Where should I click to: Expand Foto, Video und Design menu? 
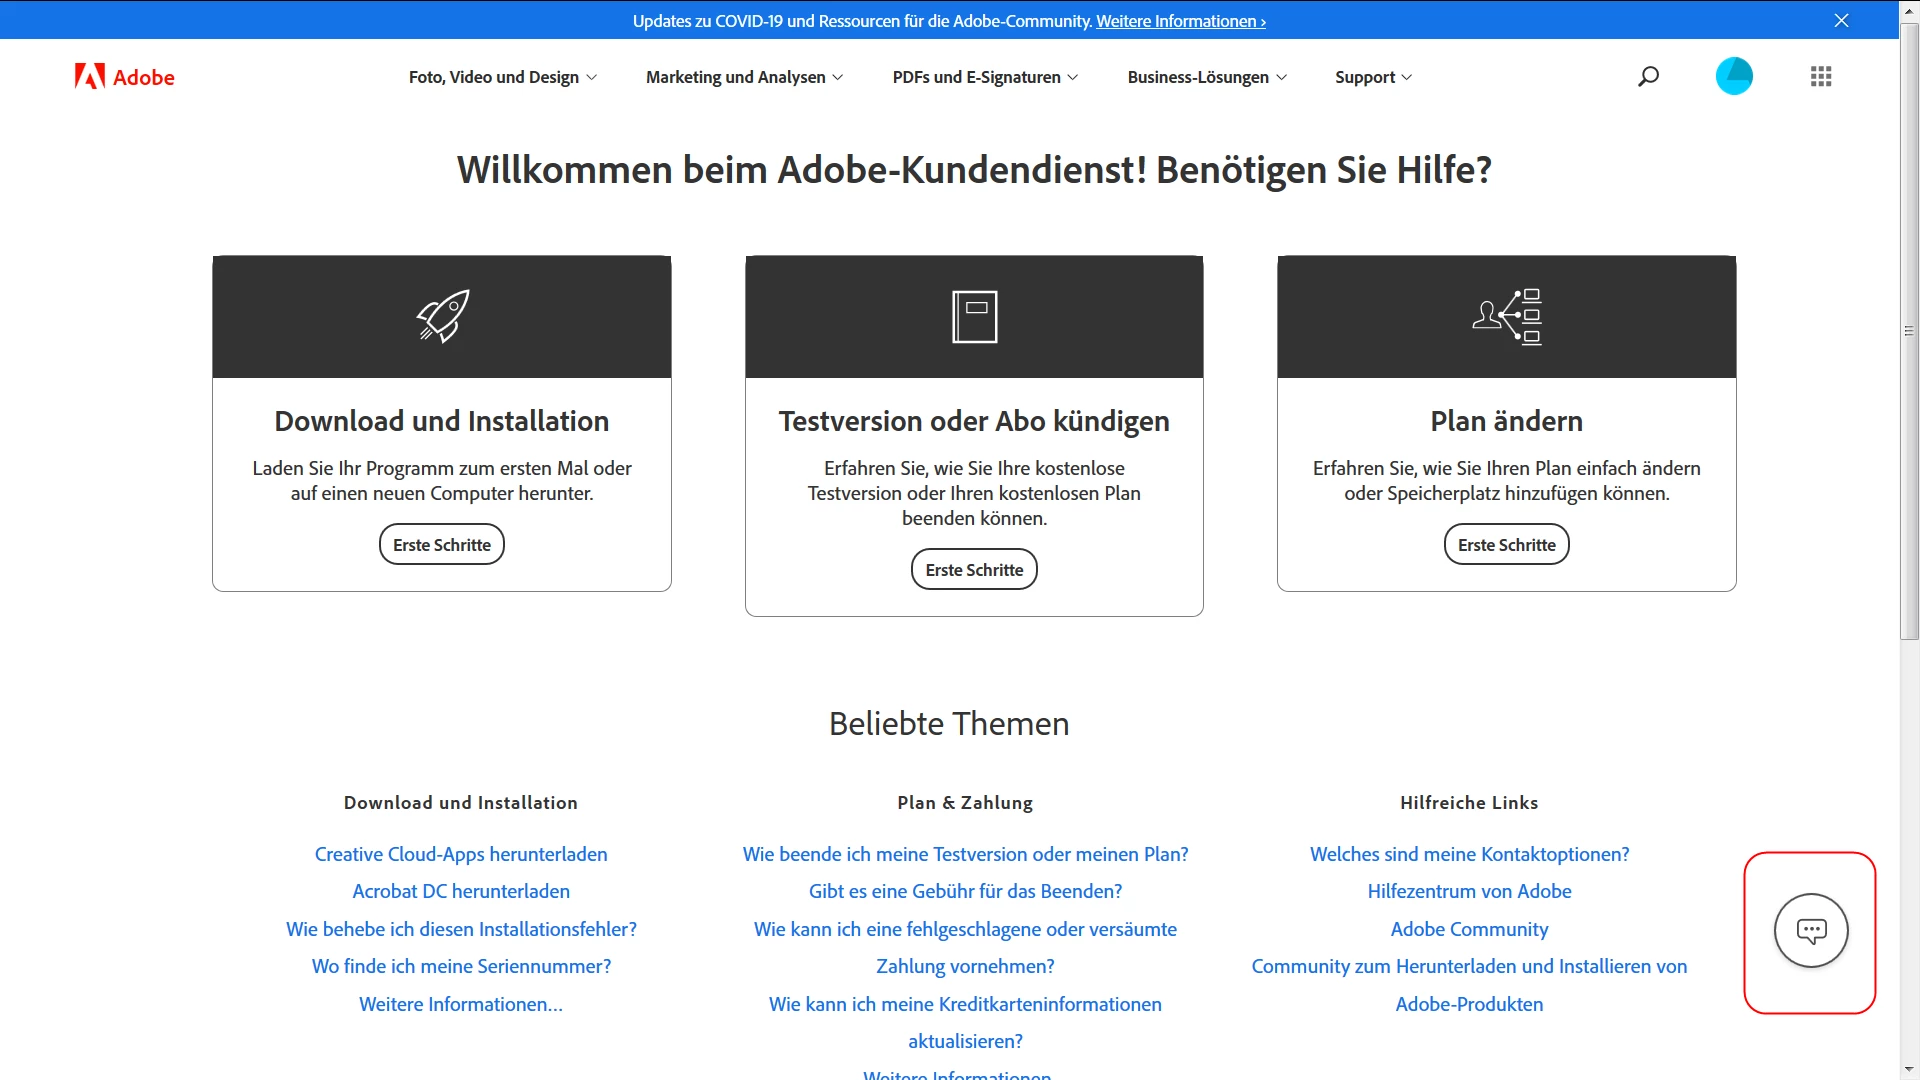502,77
